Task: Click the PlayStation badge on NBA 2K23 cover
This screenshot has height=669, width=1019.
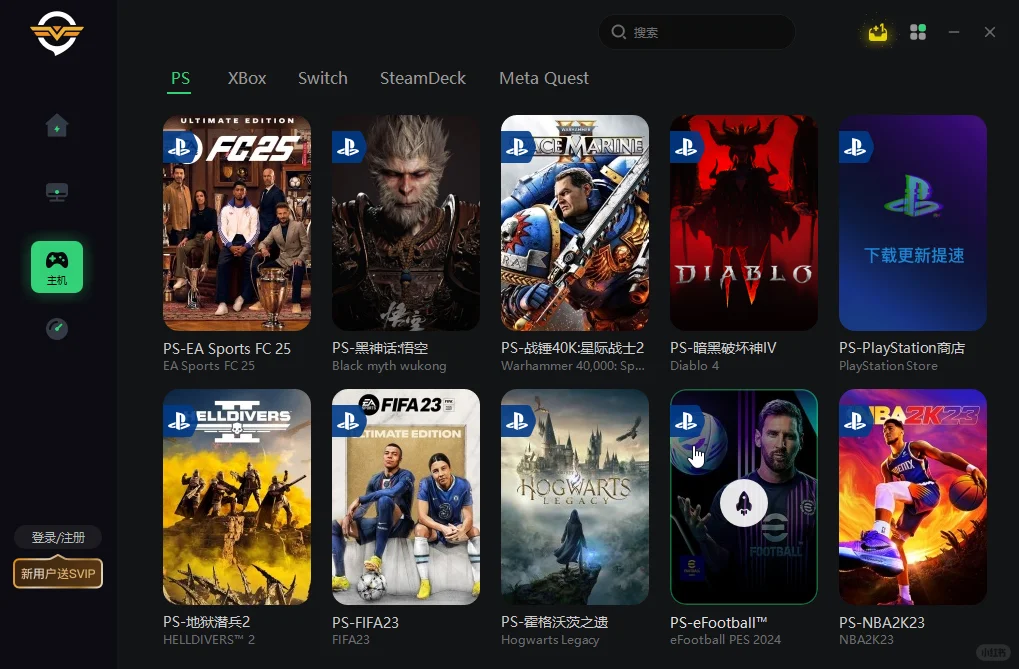Action: pos(855,422)
